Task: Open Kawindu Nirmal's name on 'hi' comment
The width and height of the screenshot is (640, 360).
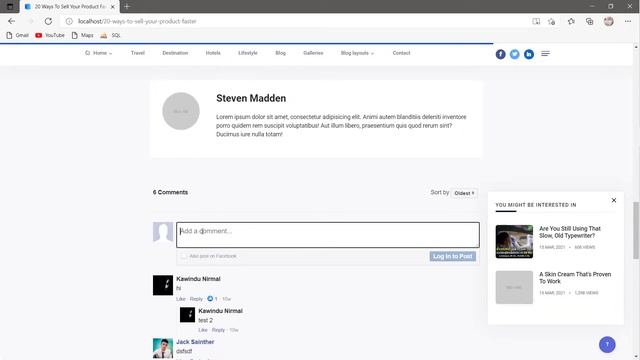Action: click(198, 279)
